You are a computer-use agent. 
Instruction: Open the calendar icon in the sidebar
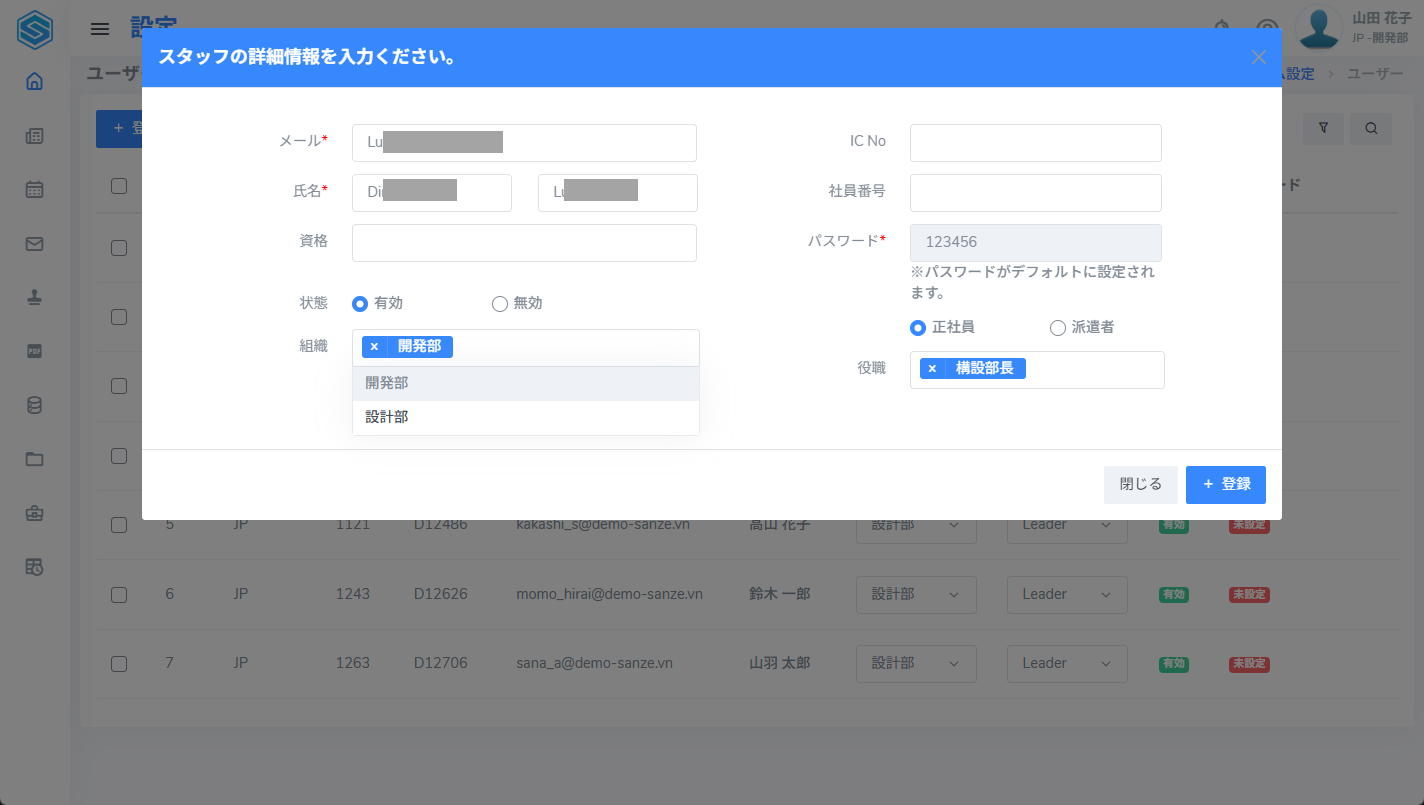[x=34, y=189]
